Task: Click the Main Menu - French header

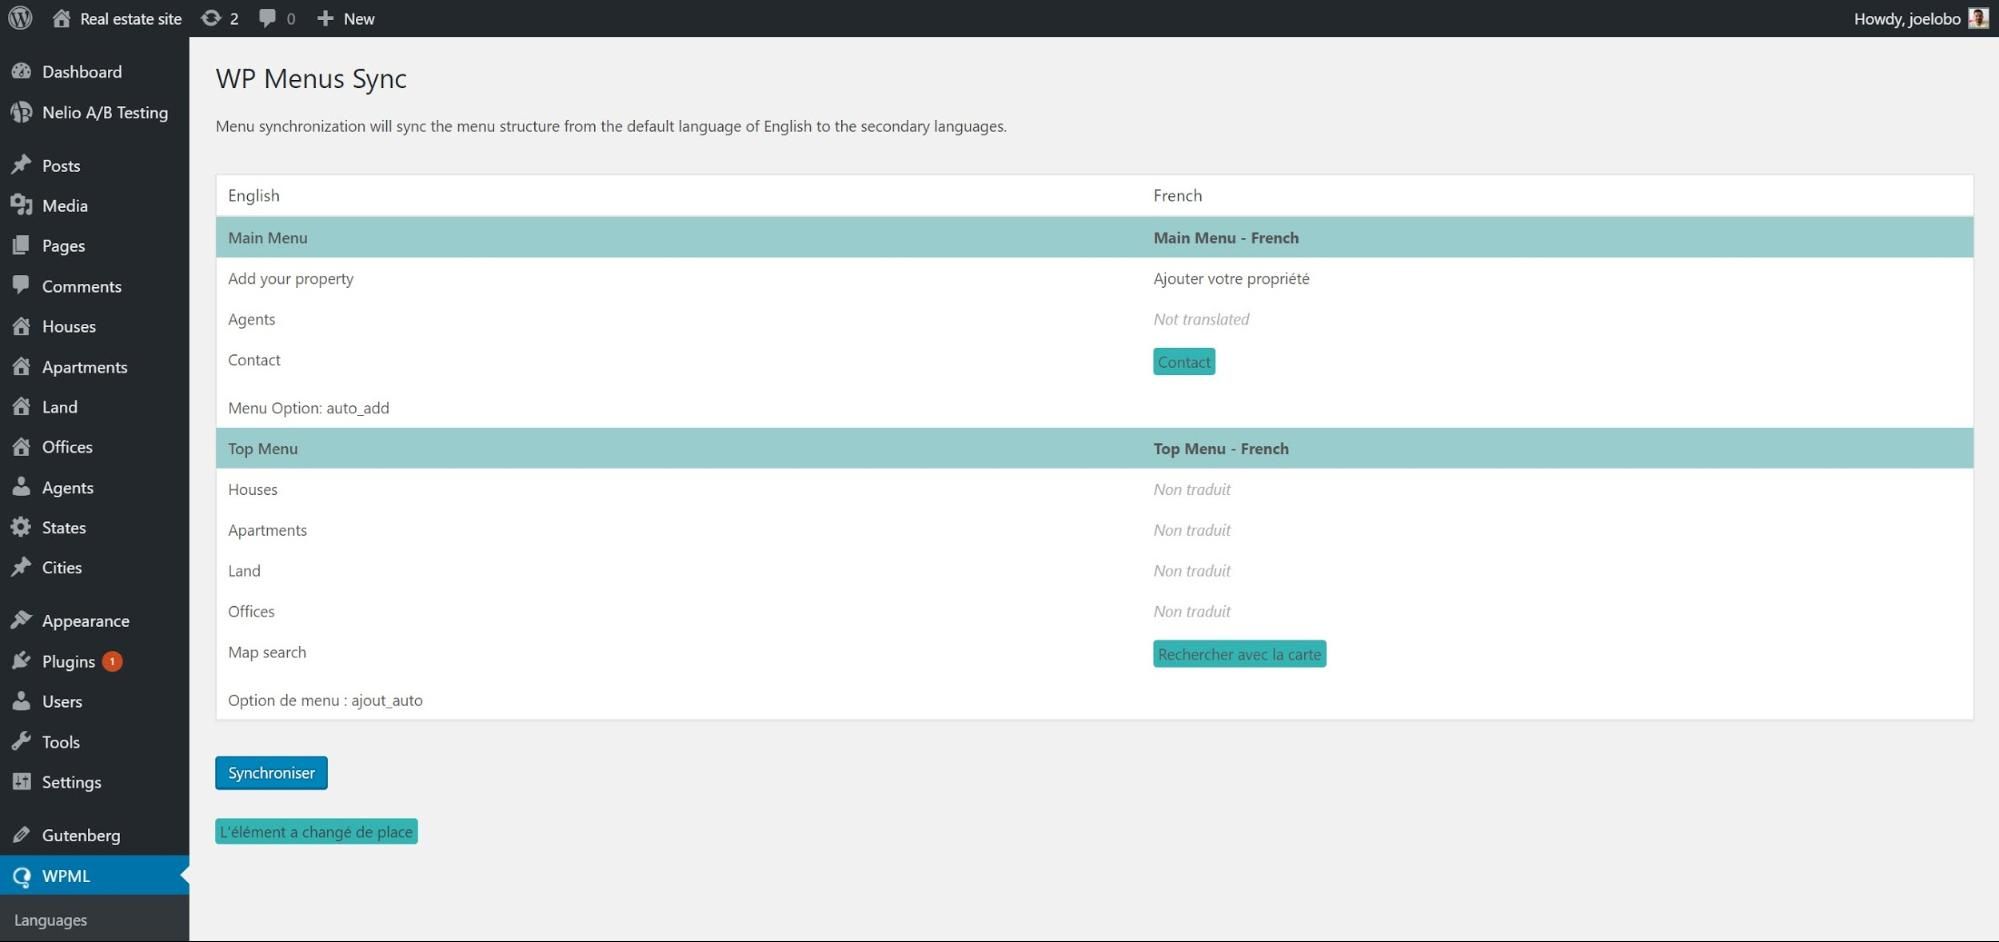Action: coord(1226,238)
